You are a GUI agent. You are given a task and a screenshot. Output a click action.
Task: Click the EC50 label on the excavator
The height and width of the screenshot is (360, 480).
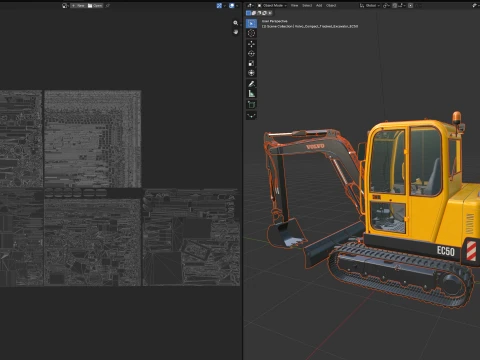pyautogui.click(x=446, y=251)
